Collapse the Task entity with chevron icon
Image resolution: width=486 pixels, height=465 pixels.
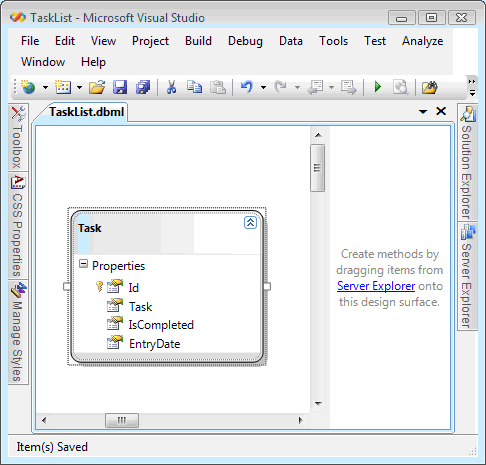[250, 222]
